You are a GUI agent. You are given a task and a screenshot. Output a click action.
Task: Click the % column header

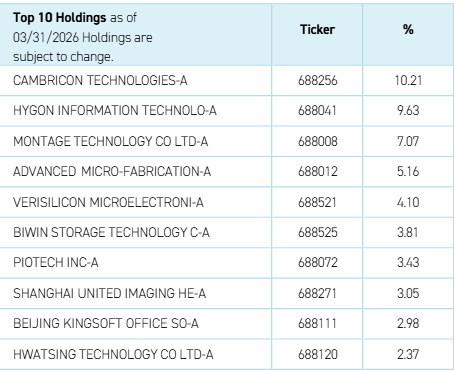(x=408, y=30)
